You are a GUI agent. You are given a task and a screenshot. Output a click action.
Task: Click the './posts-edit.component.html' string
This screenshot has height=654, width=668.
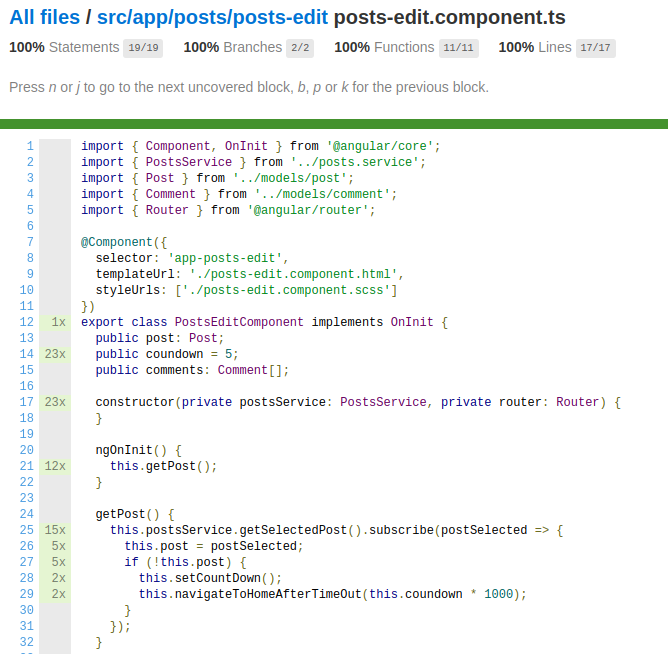point(294,274)
